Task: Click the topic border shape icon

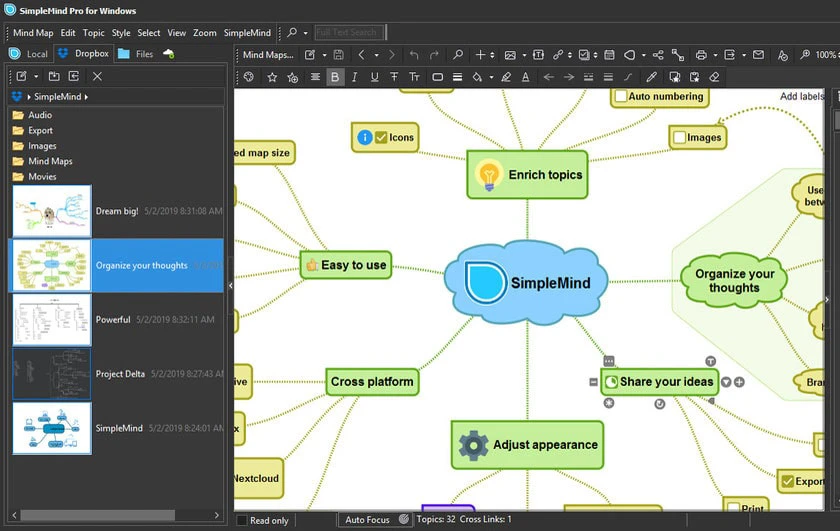Action: (437, 77)
